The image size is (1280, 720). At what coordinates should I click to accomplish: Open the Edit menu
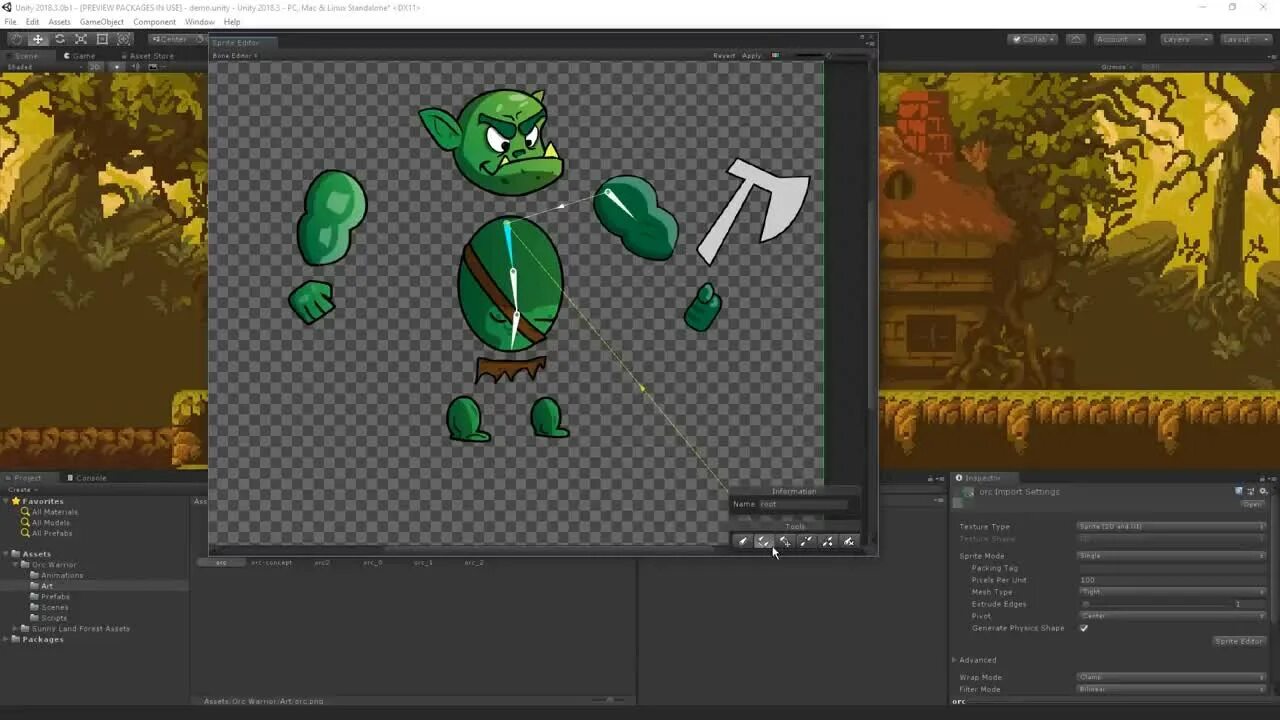click(33, 22)
